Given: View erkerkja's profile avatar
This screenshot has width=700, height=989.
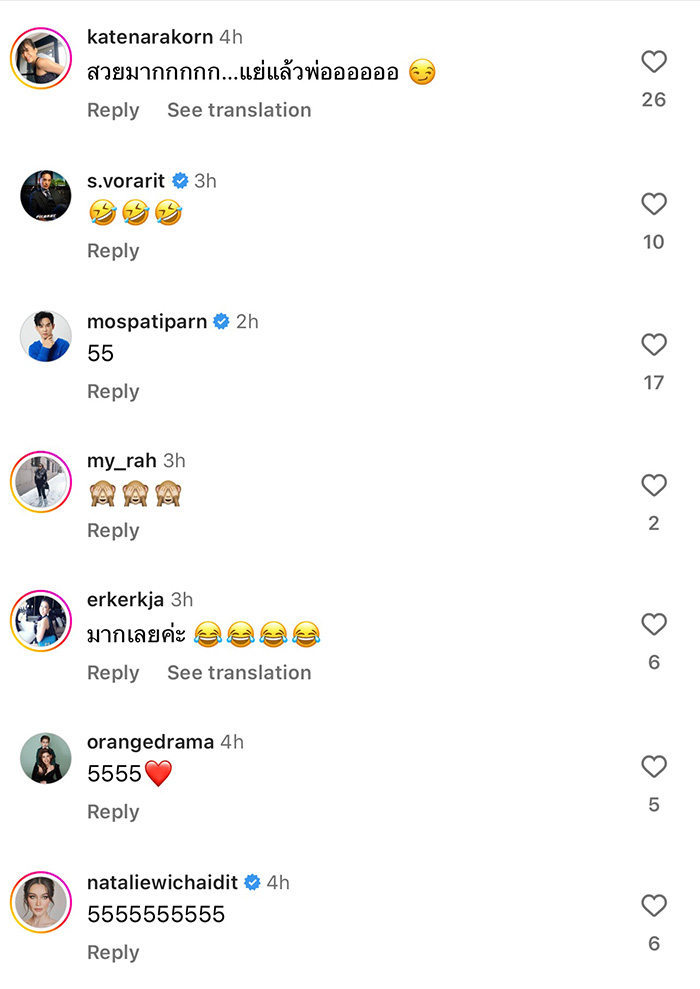Looking at the screenshot, I should [41, 620].
